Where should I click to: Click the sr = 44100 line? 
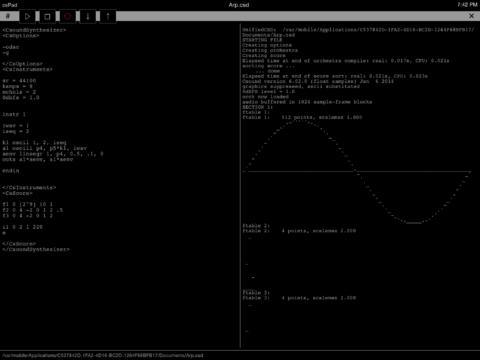19,81
